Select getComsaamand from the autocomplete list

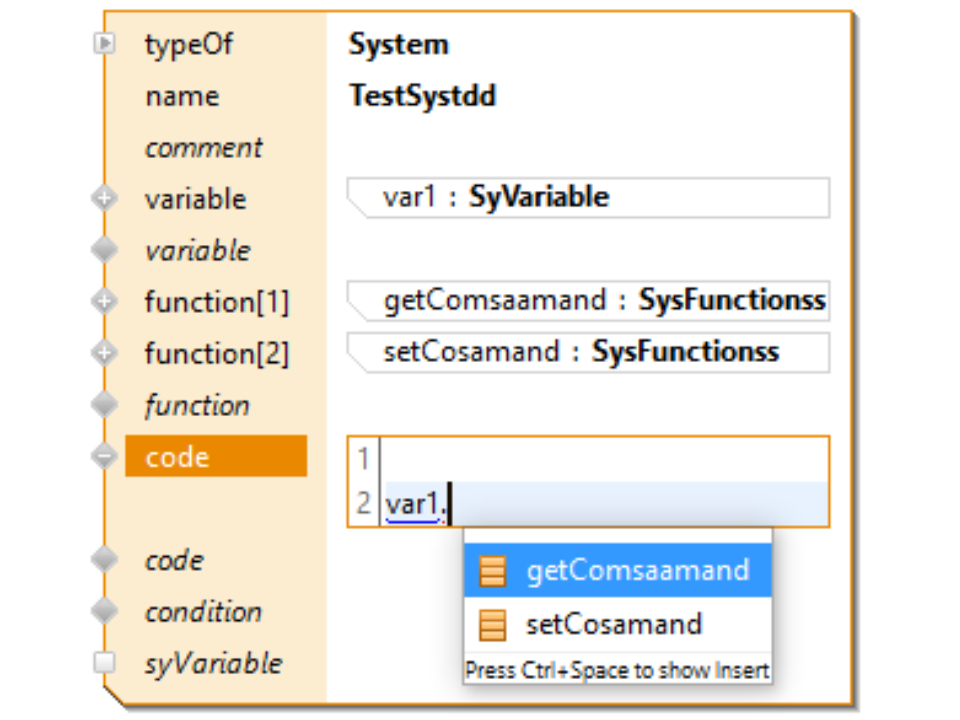tap(637, 571)
